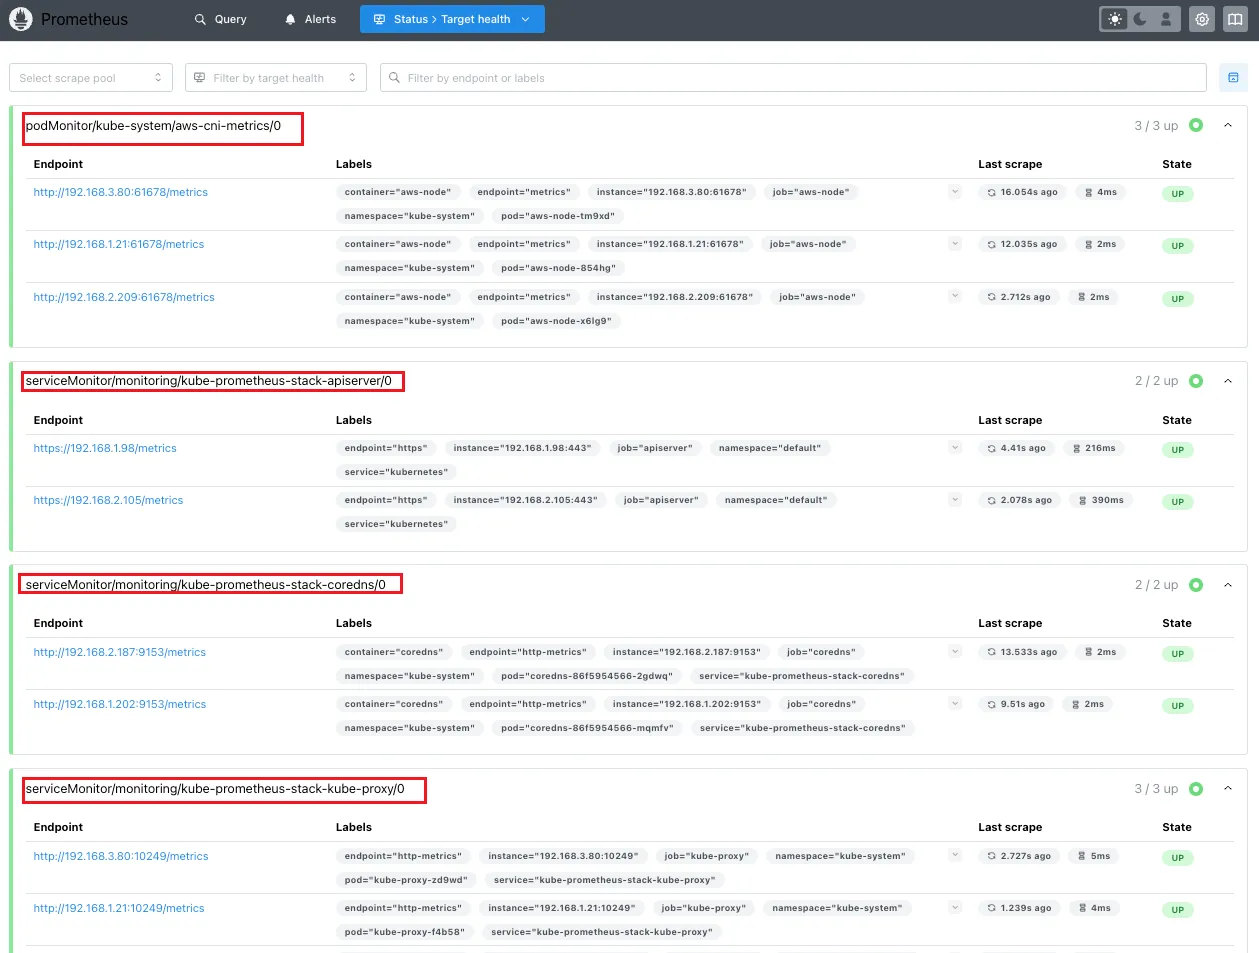Open endpoint https://192.168.2.105/metrics
Image resolution: width=1259 pixels, height=953 pixels.
point(108,500)
